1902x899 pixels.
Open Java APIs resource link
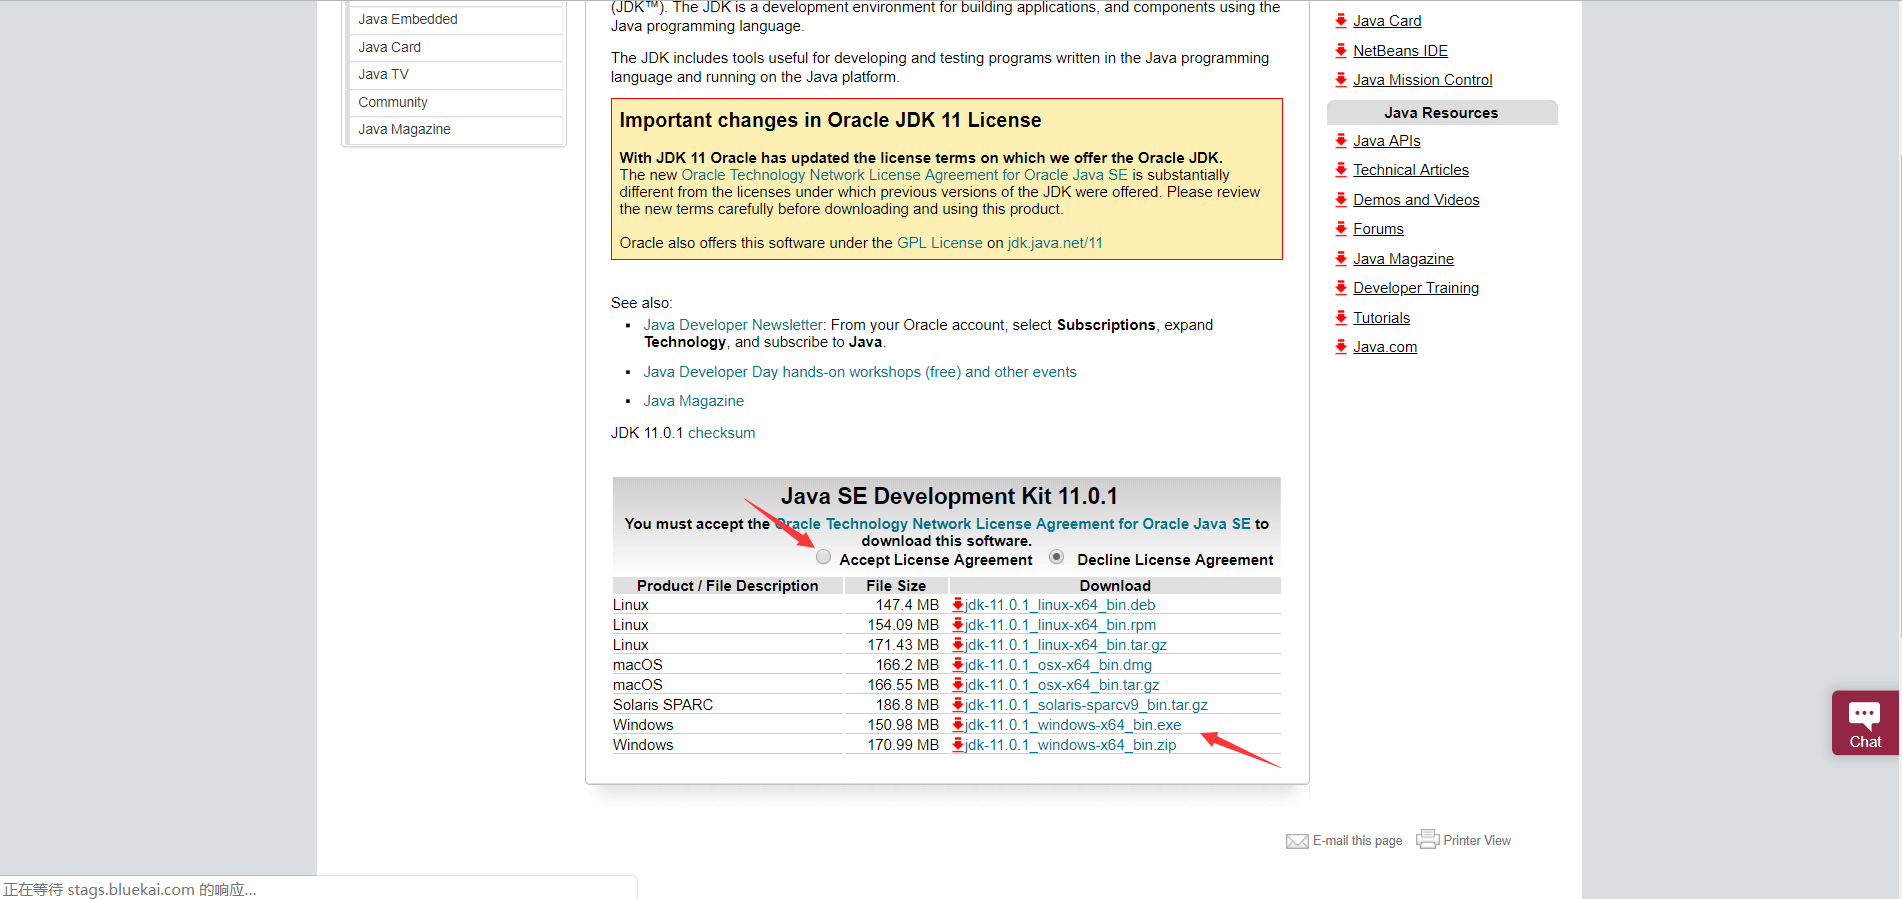1386,141
